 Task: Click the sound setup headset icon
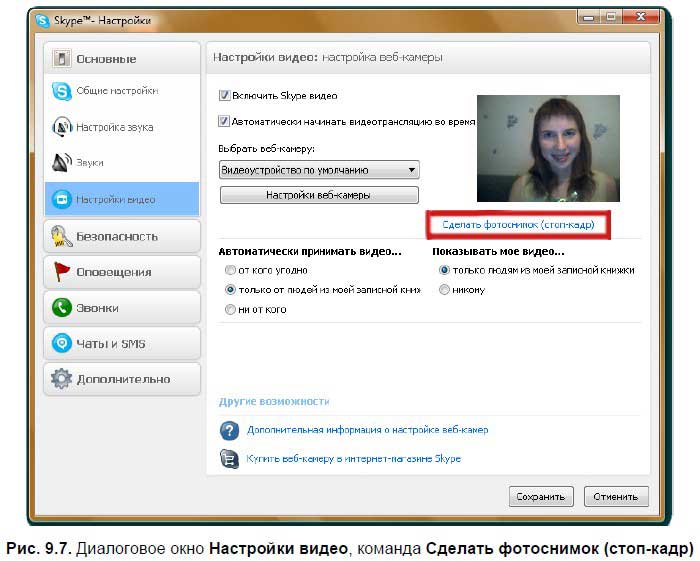point(63,127)
